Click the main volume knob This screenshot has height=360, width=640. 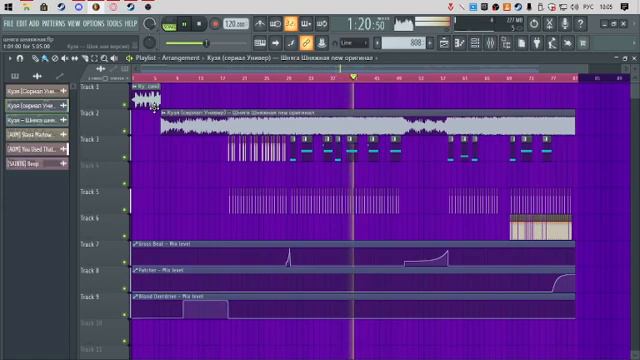click(x=149, y=24)
